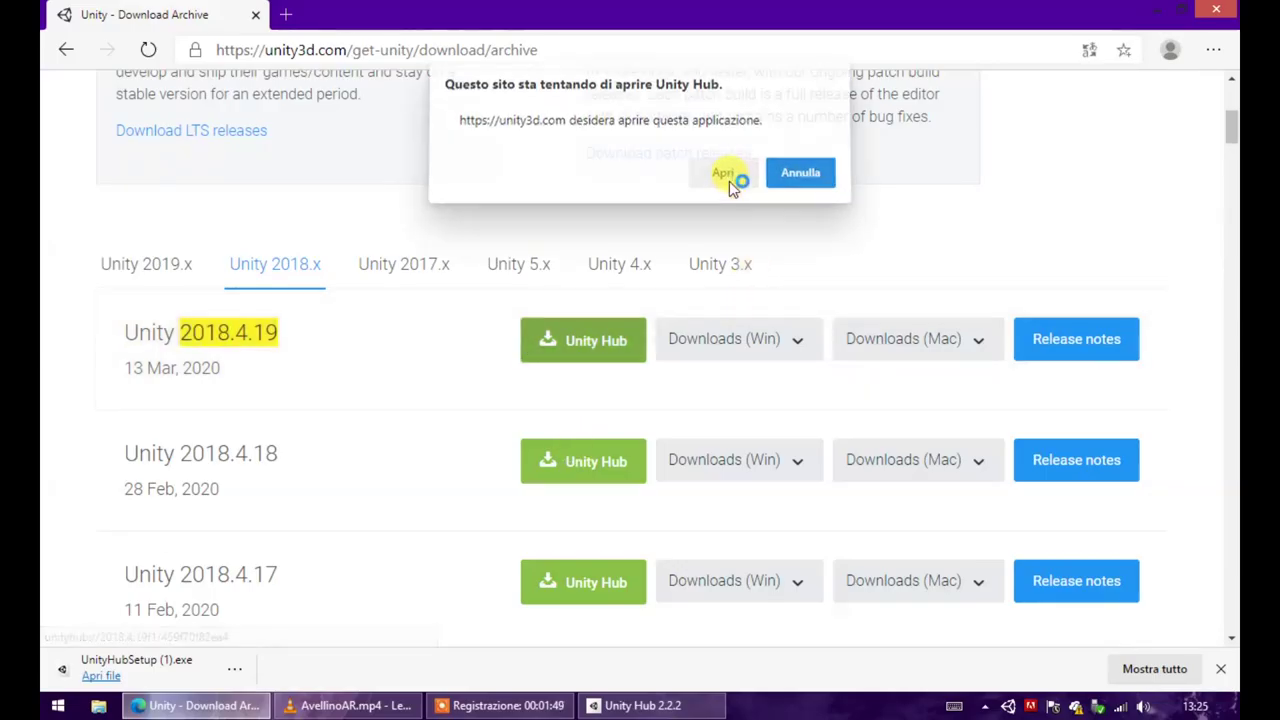1280x720 pixels.
Task: Show hidden system tray icons
Action: click(985, 706)
